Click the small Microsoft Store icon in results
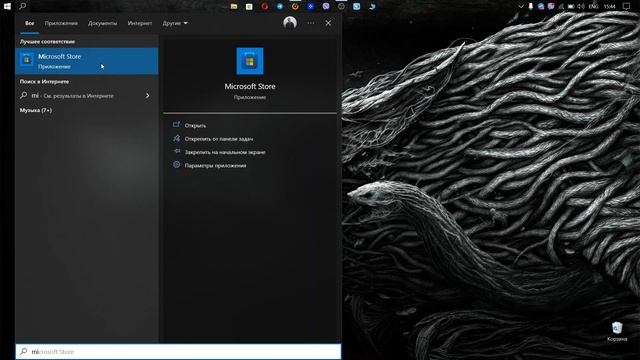 click(27, 60)
